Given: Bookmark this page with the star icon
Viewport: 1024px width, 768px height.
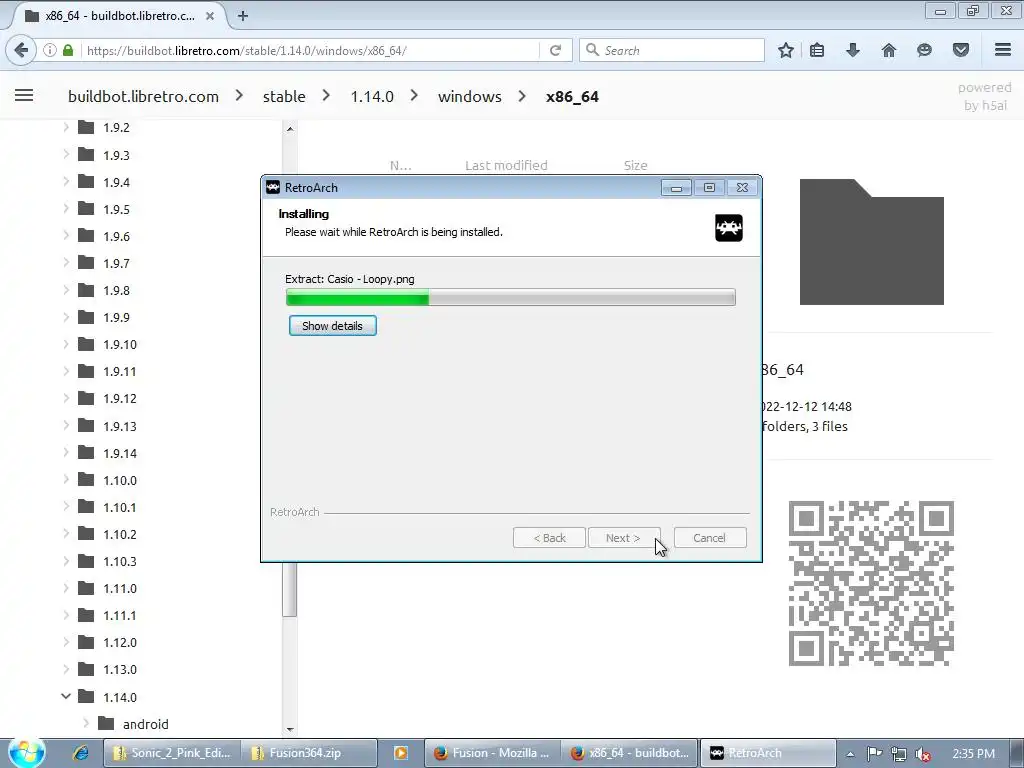Looking at the screenshot, I should click(x=786, y=50).
